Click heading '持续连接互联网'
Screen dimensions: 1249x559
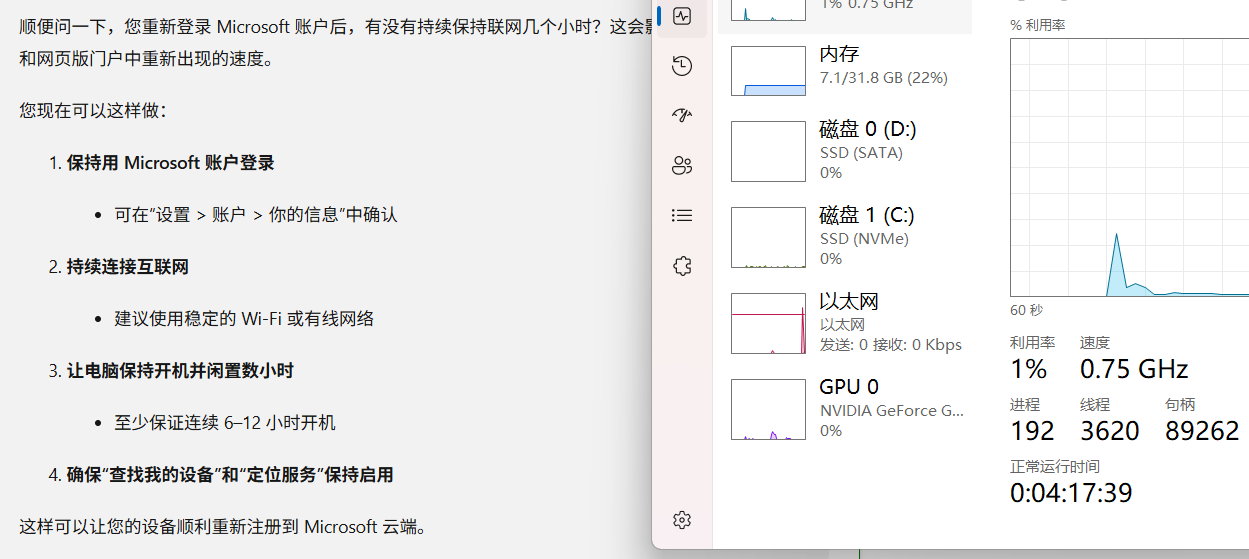128,267
